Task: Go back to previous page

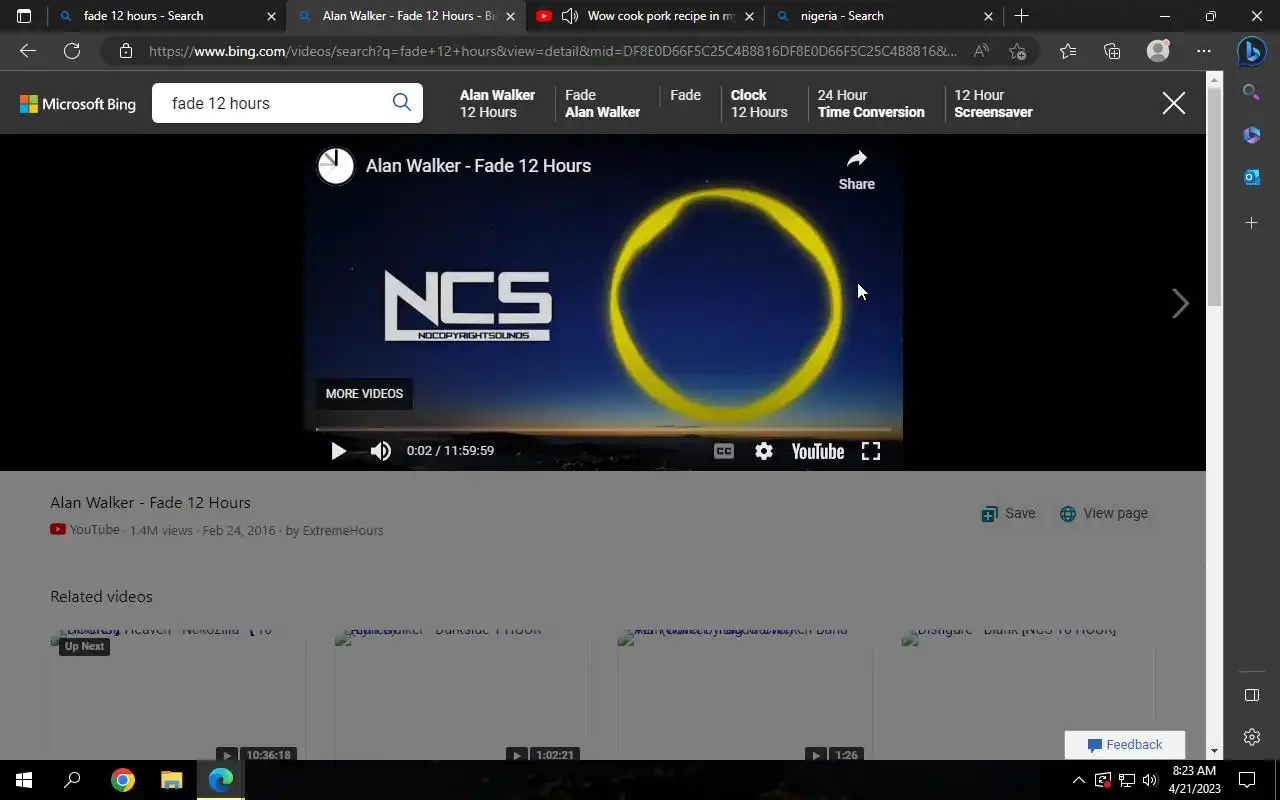Action: [x=28, y=51]
